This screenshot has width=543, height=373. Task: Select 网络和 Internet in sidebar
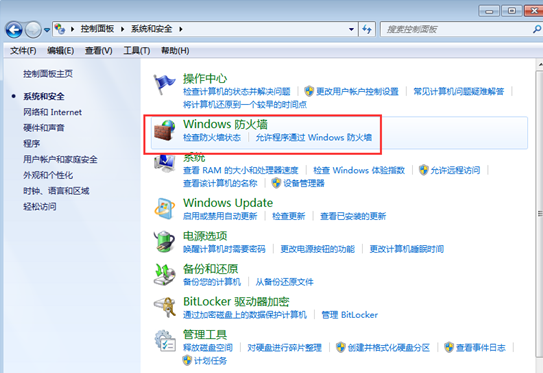[52, 112]
